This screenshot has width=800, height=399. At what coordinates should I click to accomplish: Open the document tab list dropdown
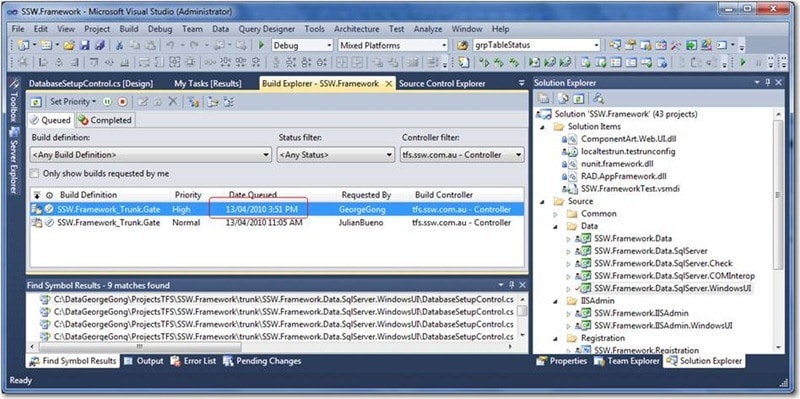pyautogui.click(x=521, y=83)
